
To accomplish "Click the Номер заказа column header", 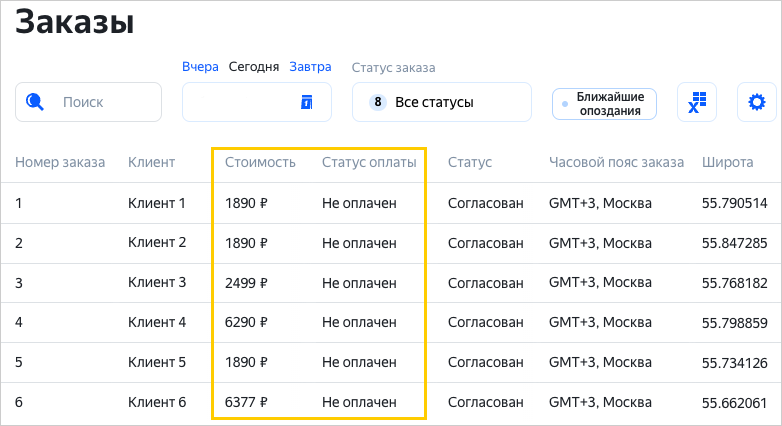I will click(60, 162).
